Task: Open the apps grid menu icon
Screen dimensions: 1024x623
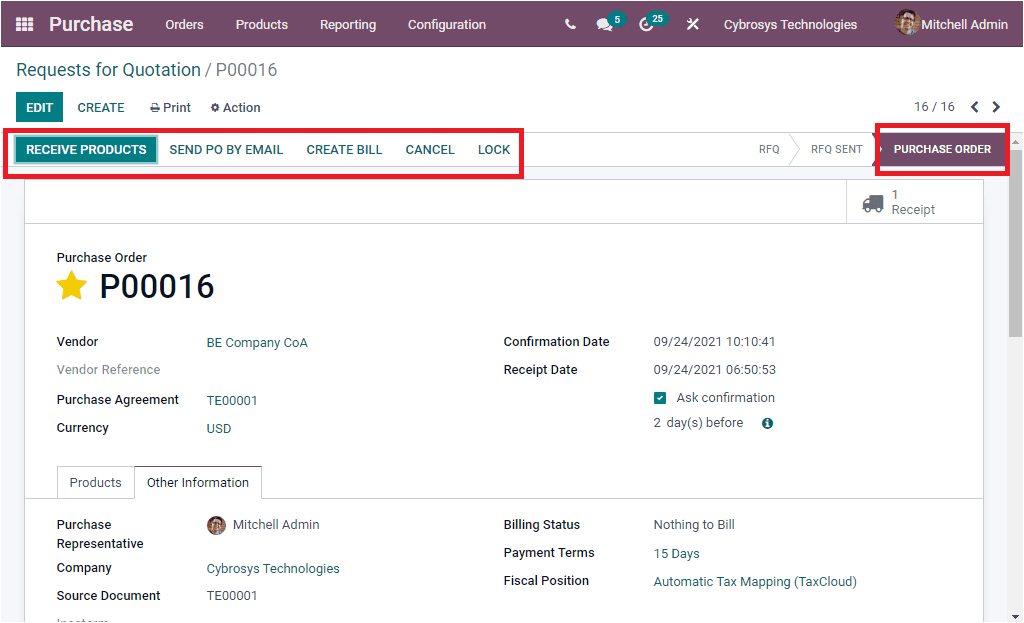Action: pyautogui.click(x=22, y=24)
